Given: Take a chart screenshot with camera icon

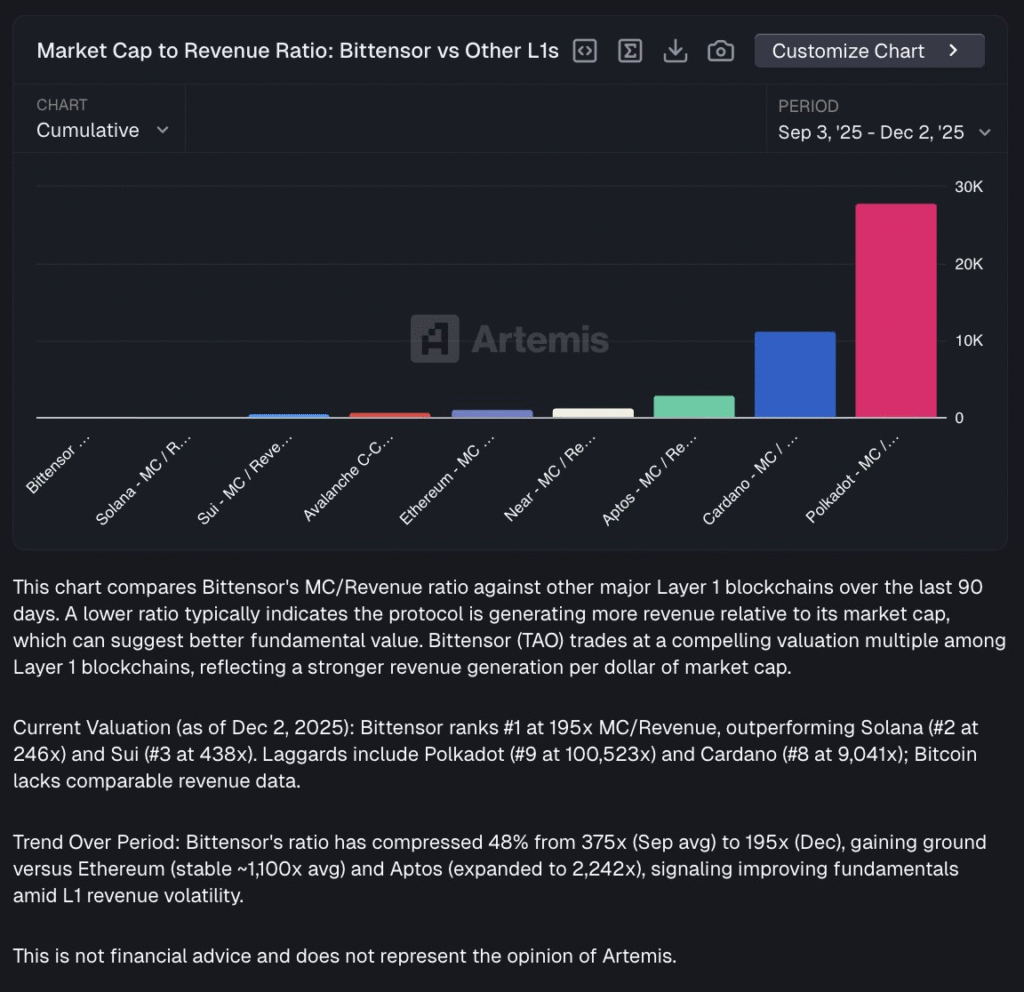Looking at the screenshot, I should [x=720, y=51].
